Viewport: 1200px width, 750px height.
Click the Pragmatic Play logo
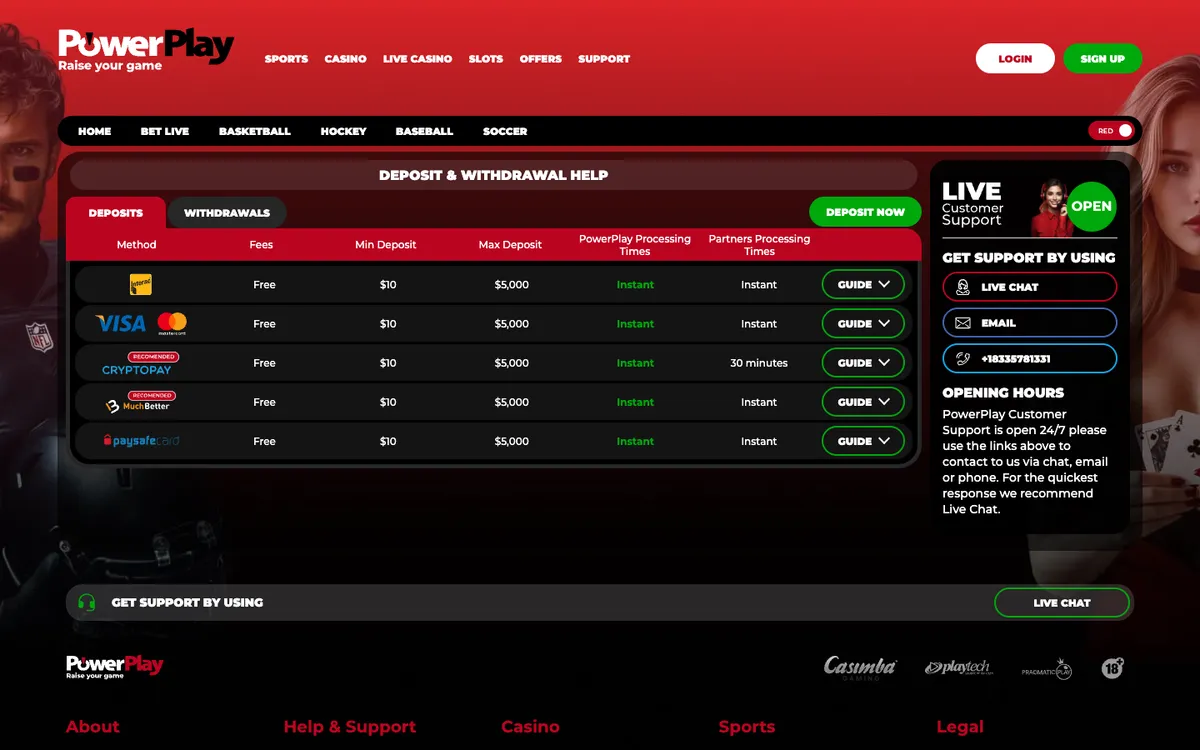pos(1047,669)
